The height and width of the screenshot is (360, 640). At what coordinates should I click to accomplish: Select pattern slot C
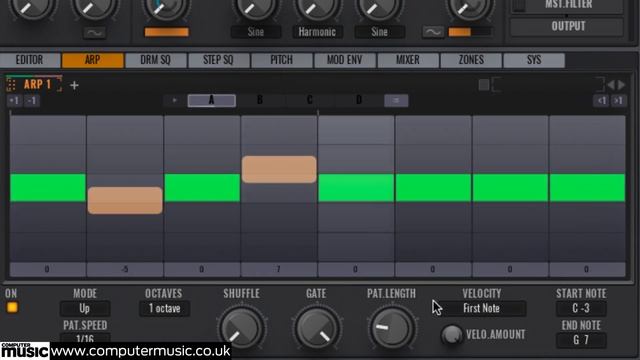pos(310,100)
